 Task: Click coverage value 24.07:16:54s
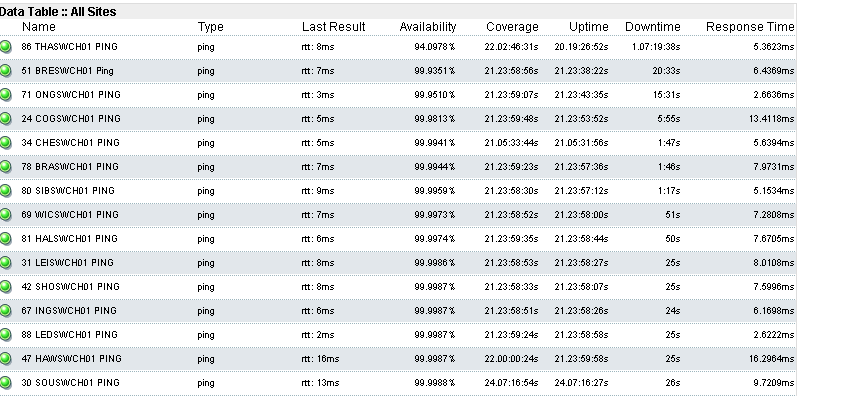point(511,382)
